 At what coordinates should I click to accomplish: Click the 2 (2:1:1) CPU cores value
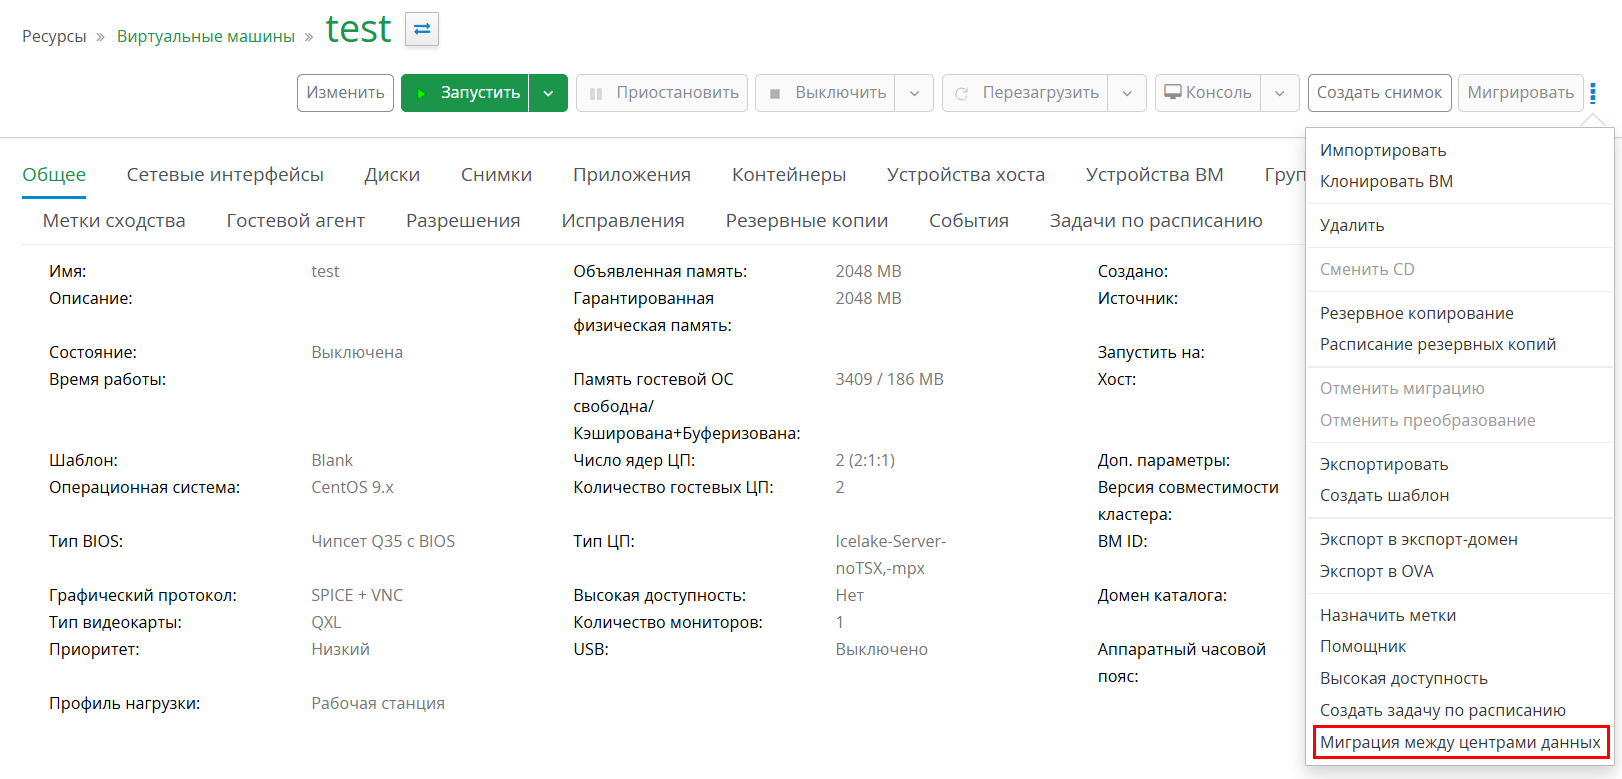(x=865, y=460)
